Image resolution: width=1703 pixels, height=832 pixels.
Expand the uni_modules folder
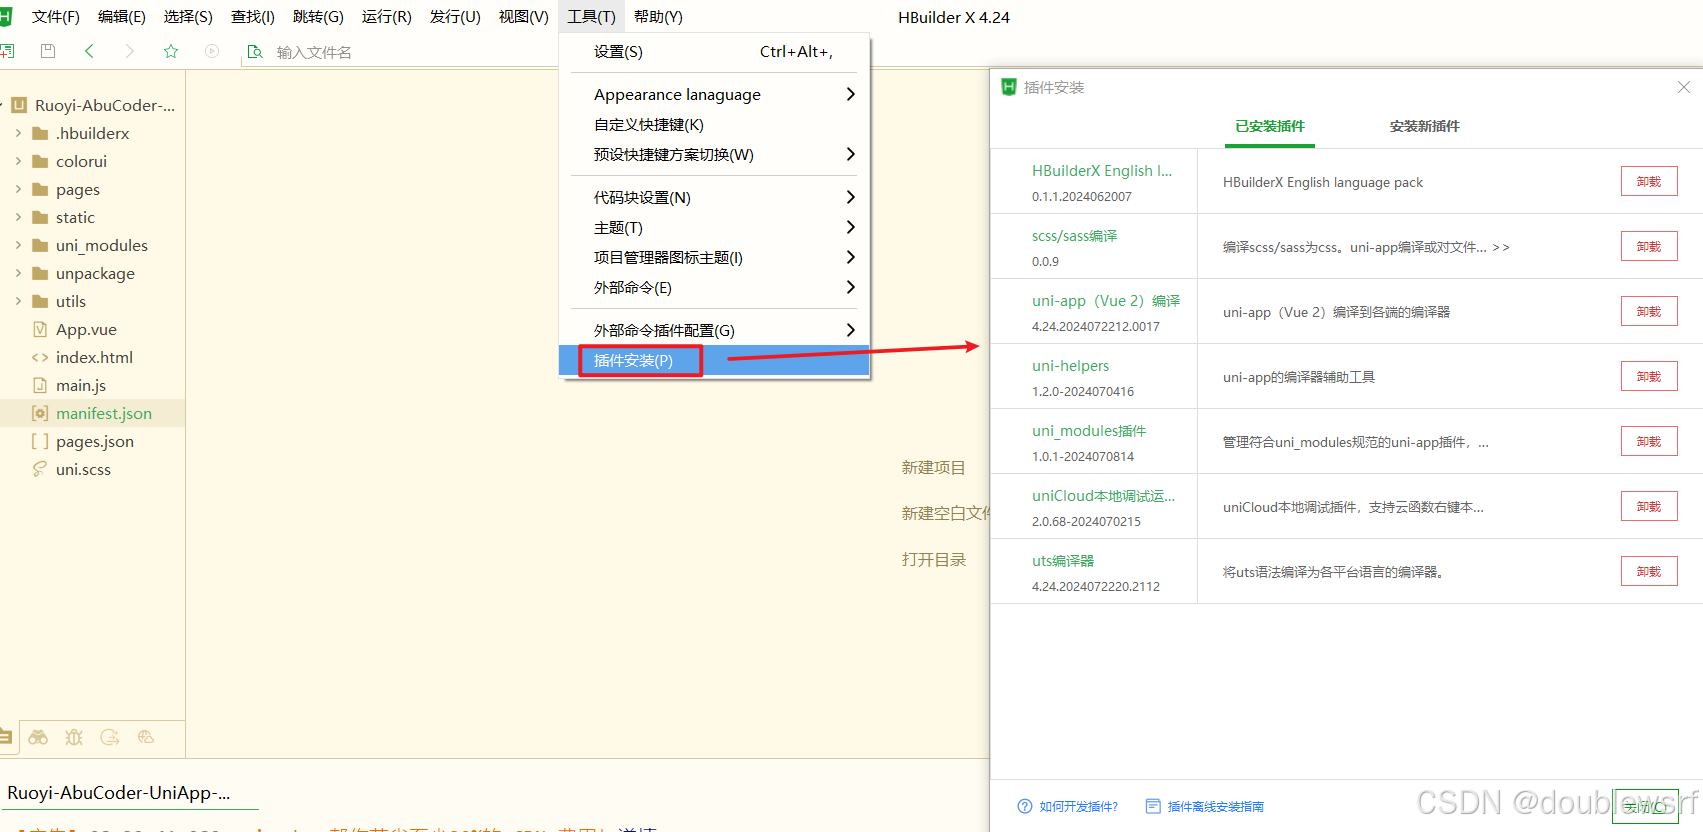[x=18, y=245]
